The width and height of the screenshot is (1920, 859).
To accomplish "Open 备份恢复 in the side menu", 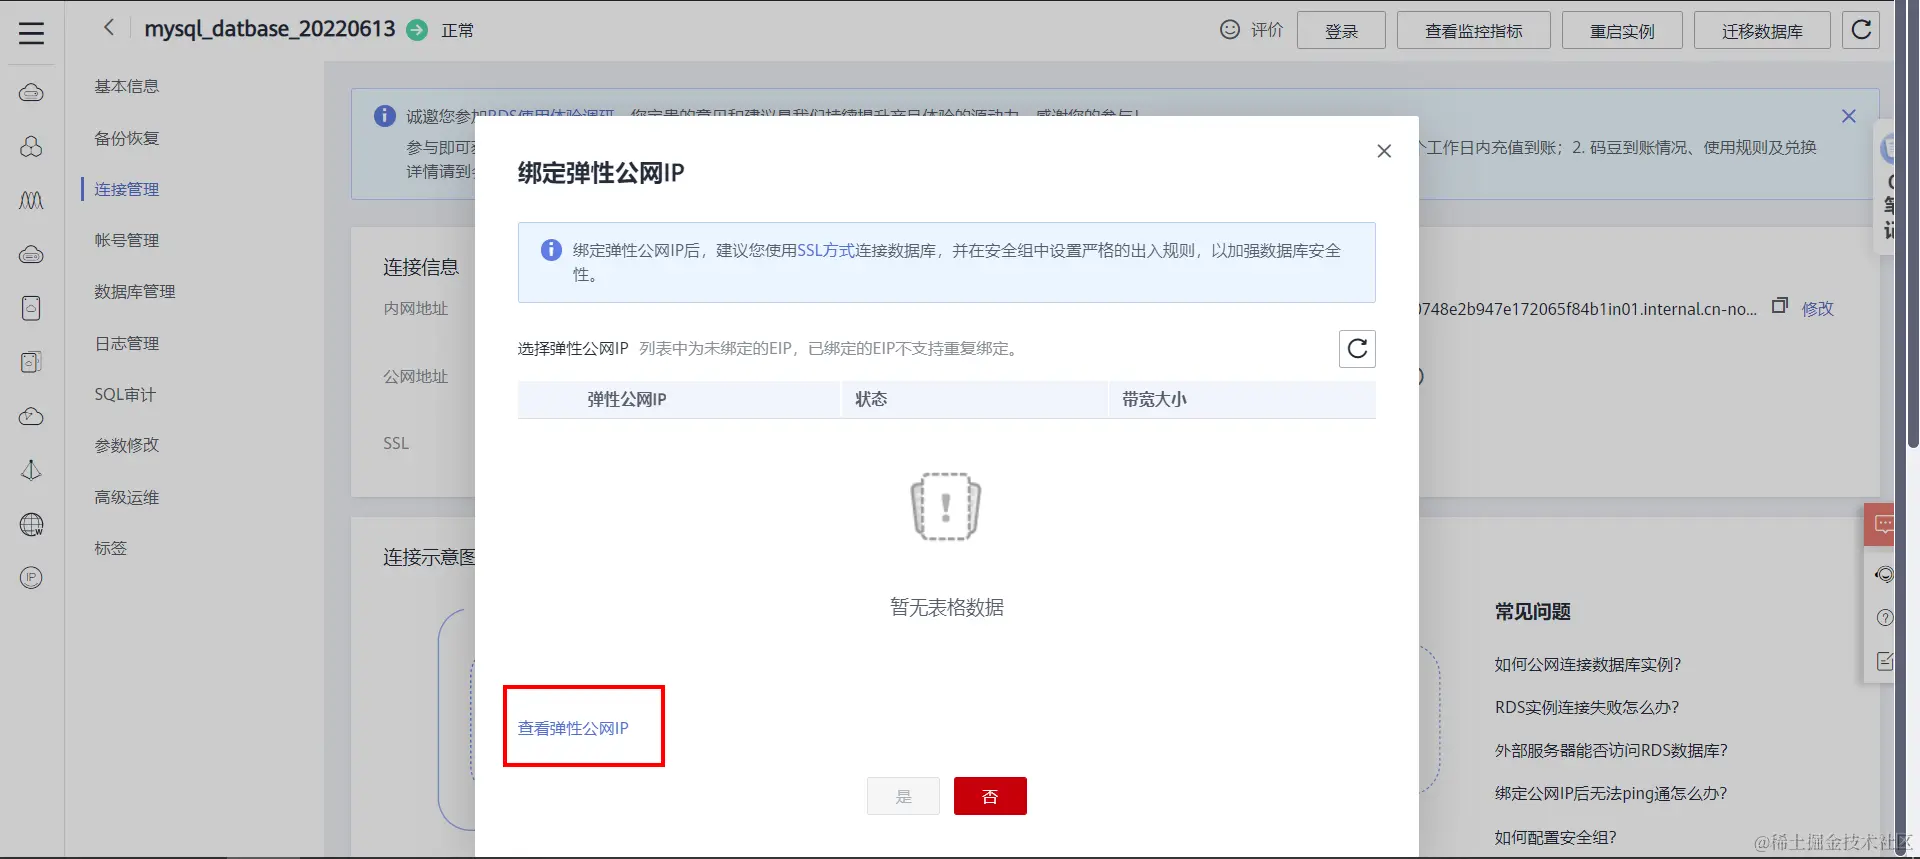I will 127,138.
